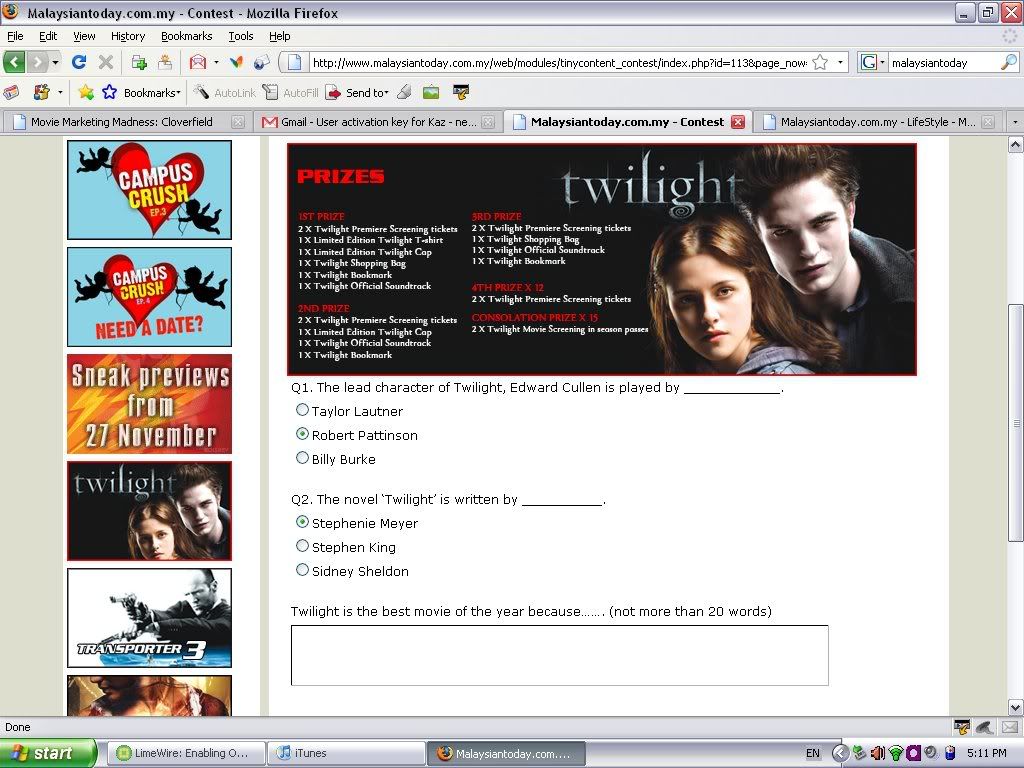Click the mushroom icon in the status bar

coord(984,727)
